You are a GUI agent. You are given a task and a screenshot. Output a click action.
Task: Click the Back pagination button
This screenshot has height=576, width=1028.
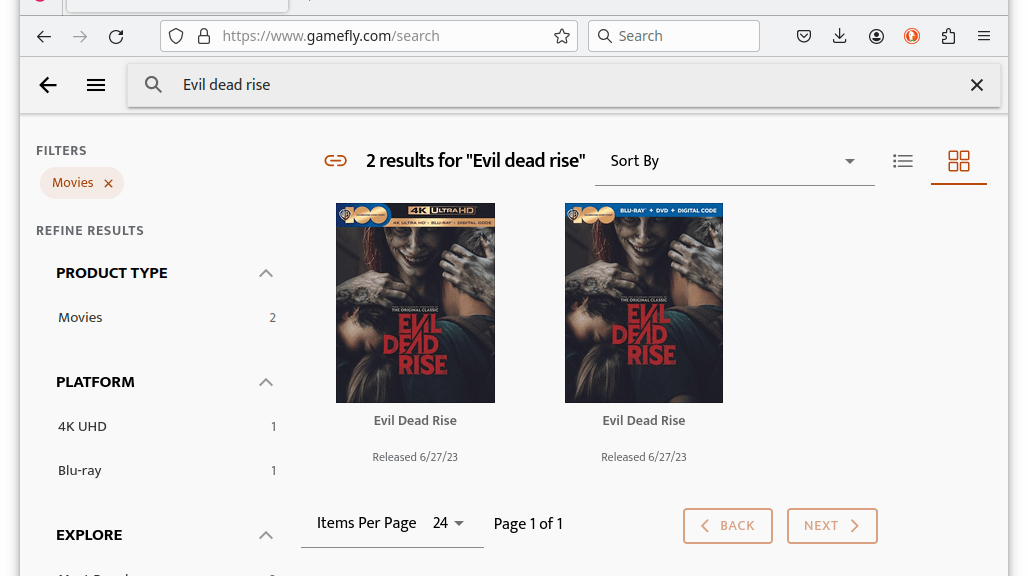(x=728, y=526)
